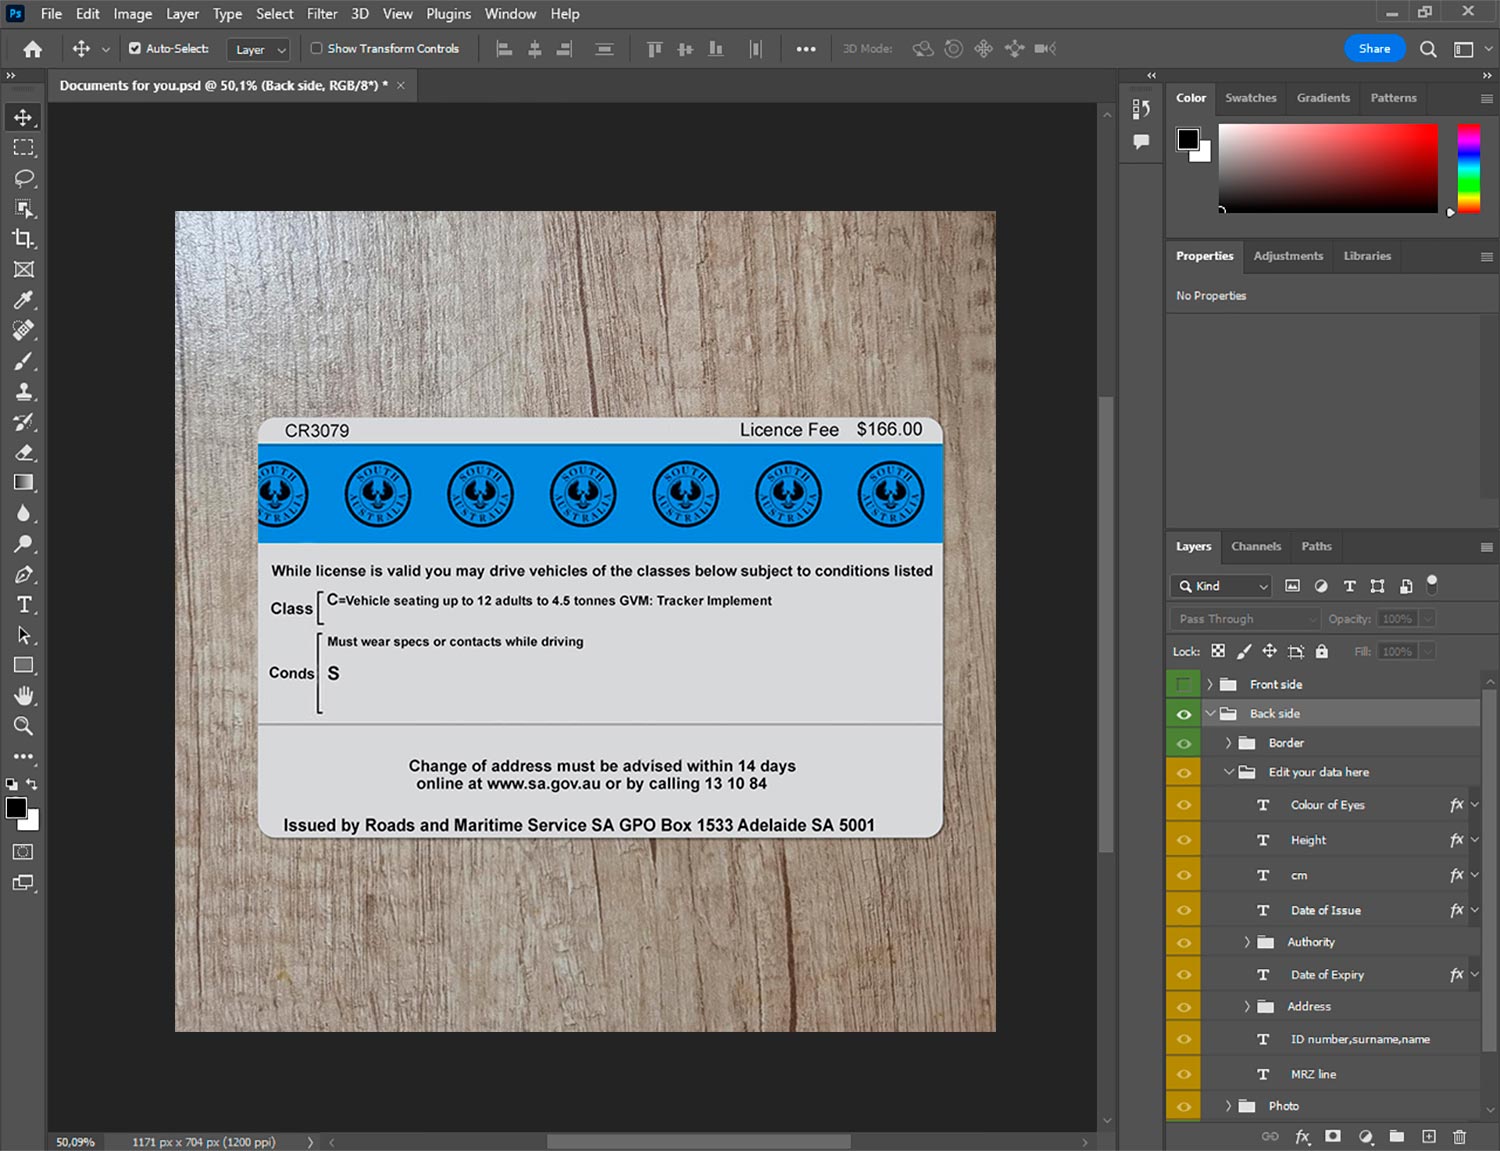Open the Auto-Select Layer dropdown
The height and width of the screenshot is (1151, 1500).
[x=259, y=49]
